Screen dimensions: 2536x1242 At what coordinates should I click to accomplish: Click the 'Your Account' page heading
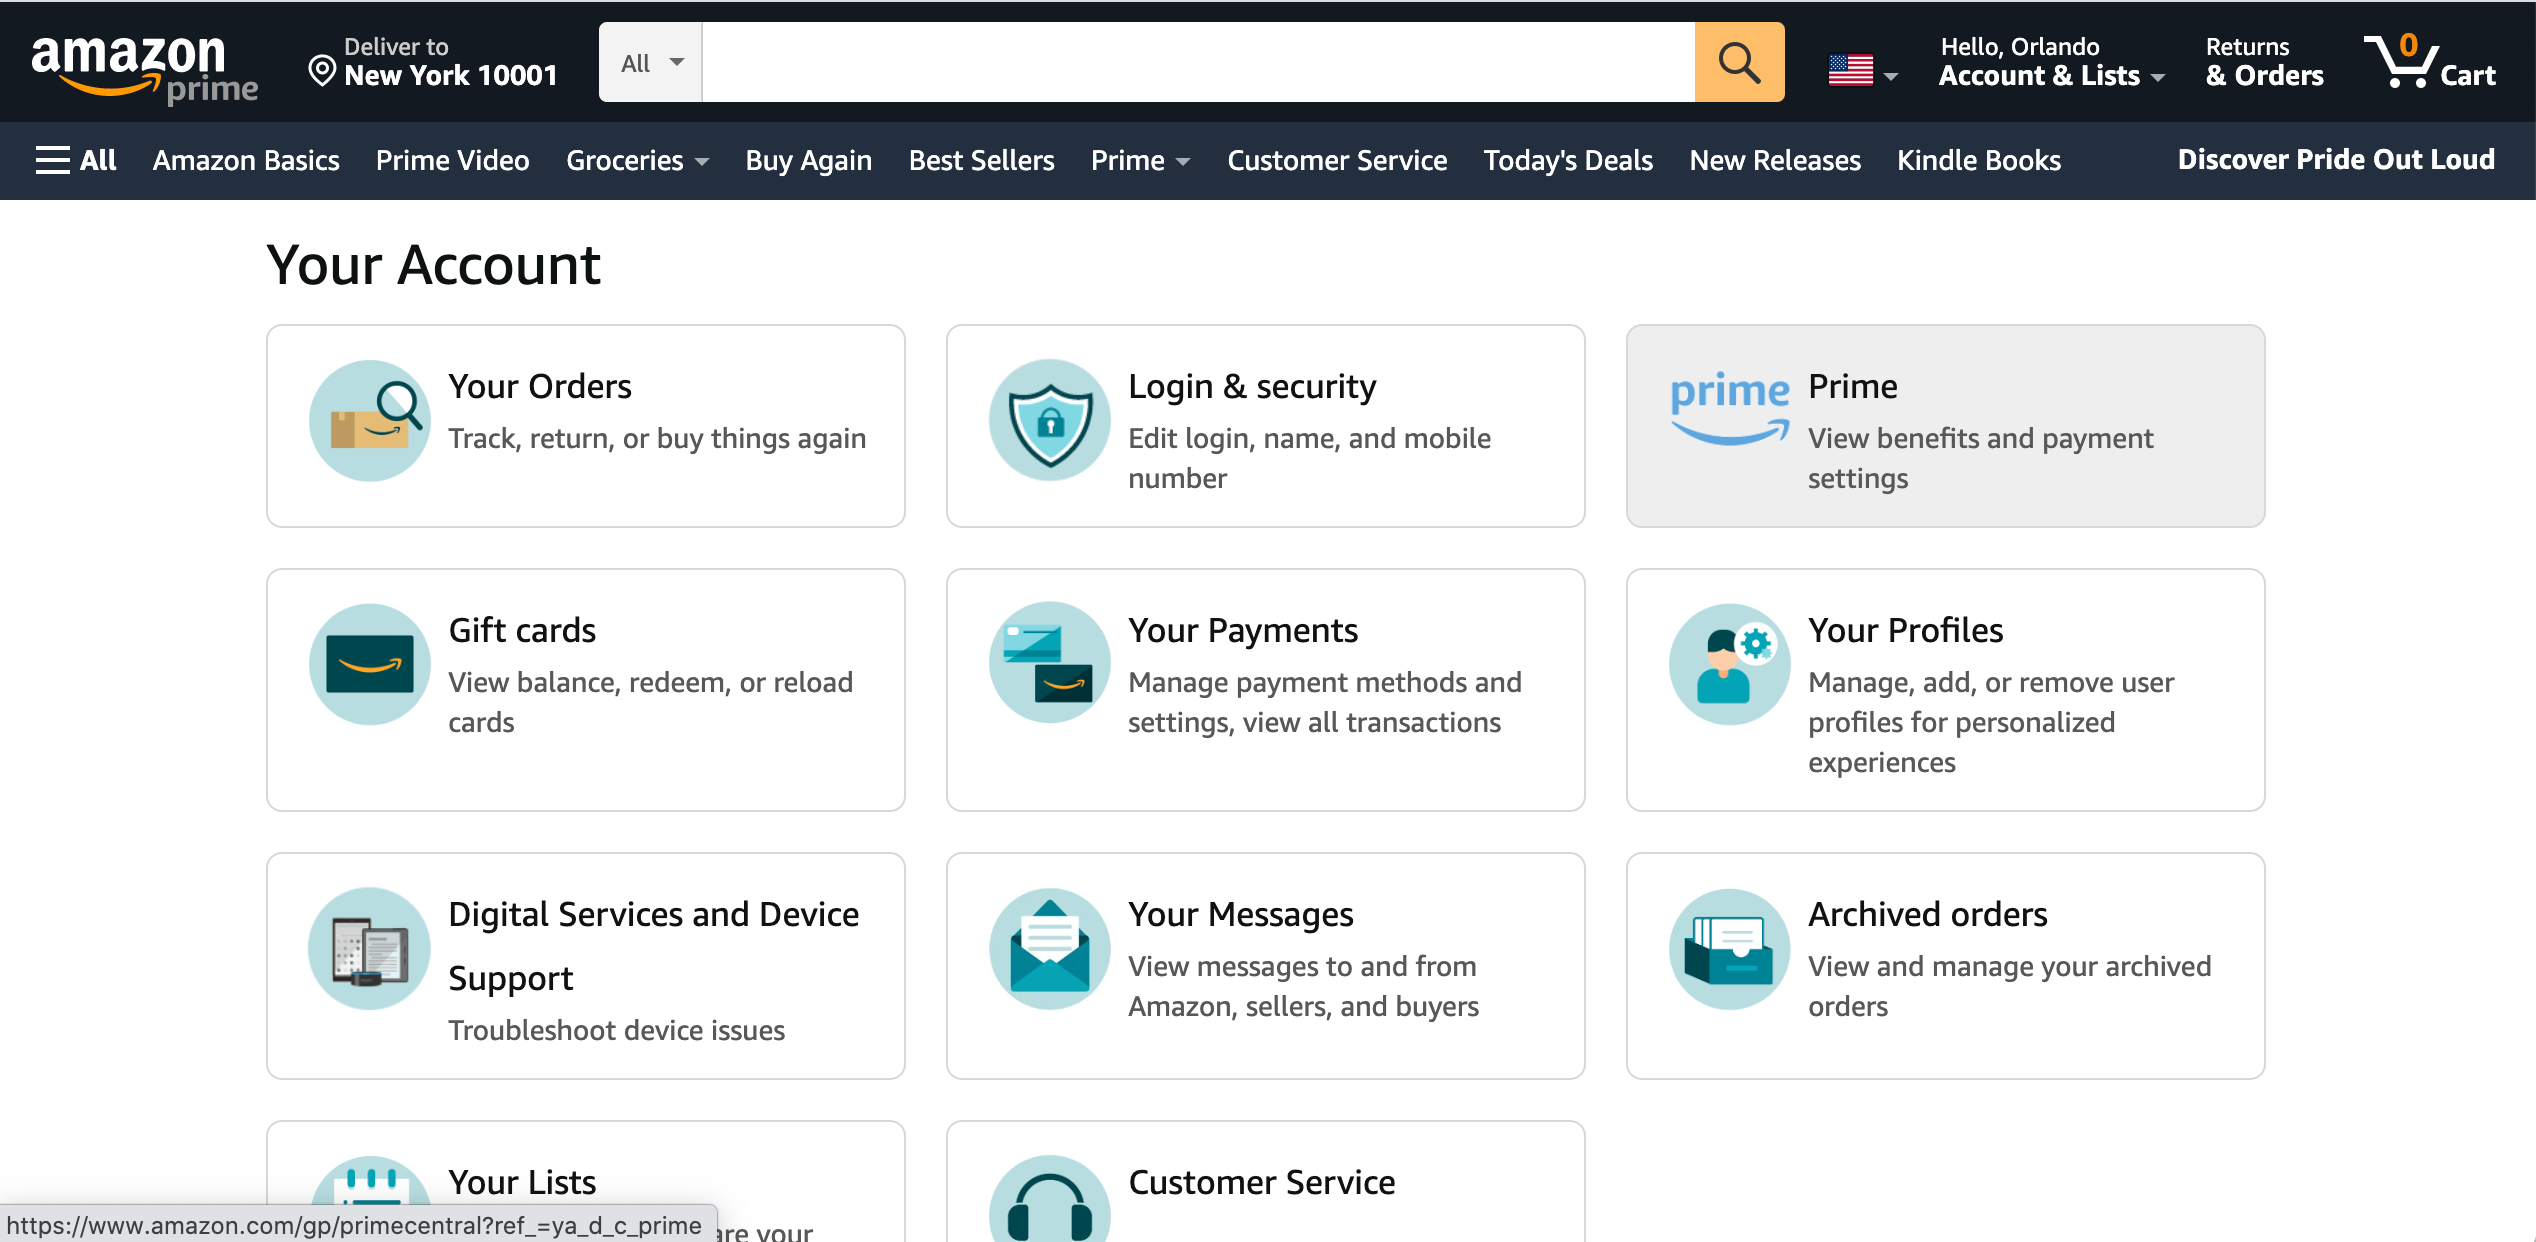[433, 265]
